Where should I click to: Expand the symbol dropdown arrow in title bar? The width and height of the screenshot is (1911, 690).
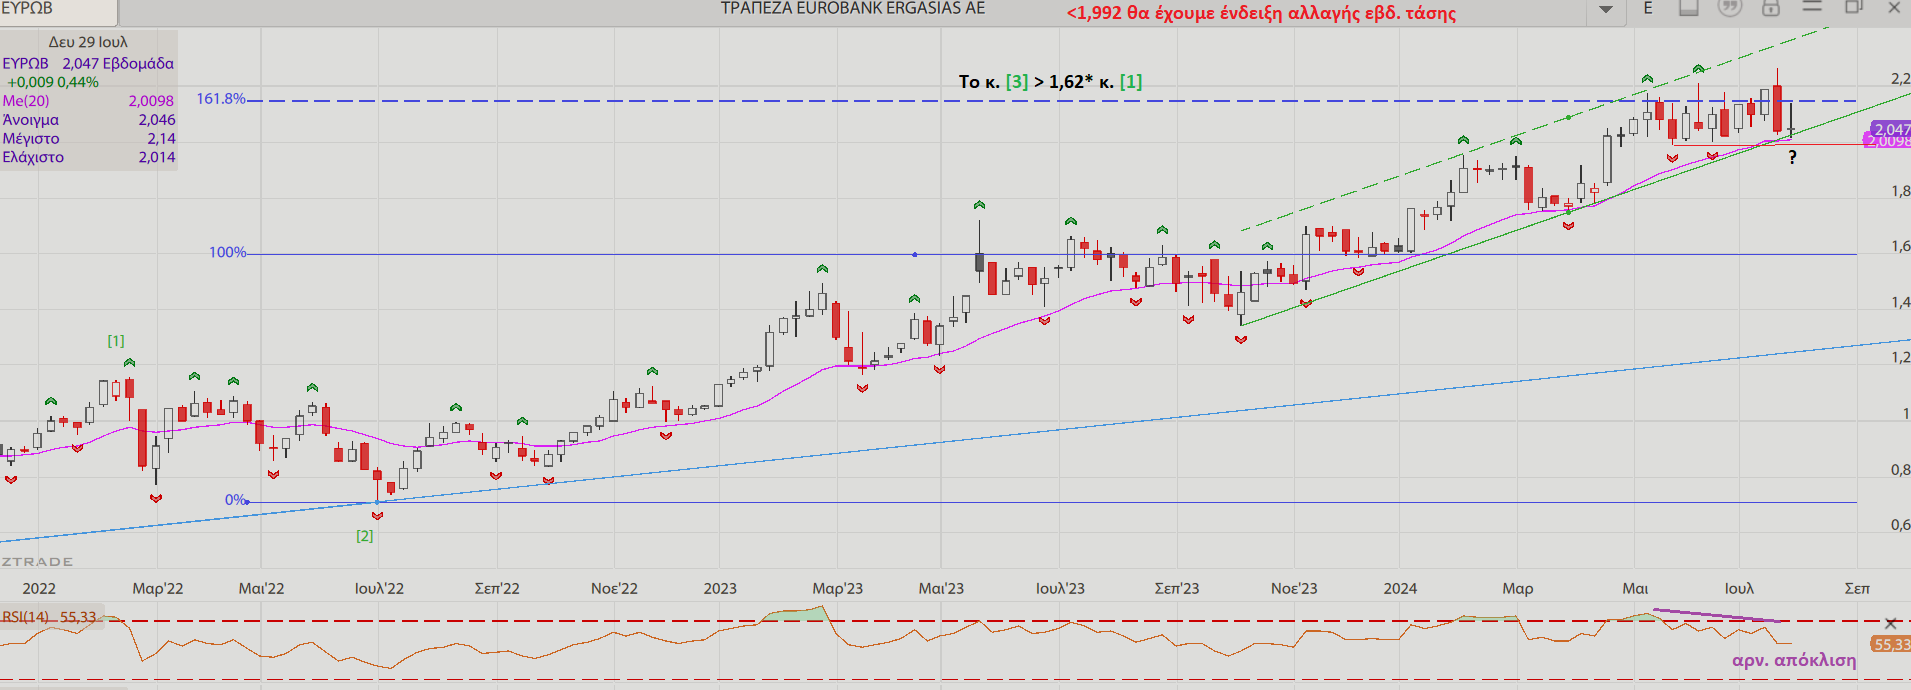pyautogui.click(x=1605, y=10)
